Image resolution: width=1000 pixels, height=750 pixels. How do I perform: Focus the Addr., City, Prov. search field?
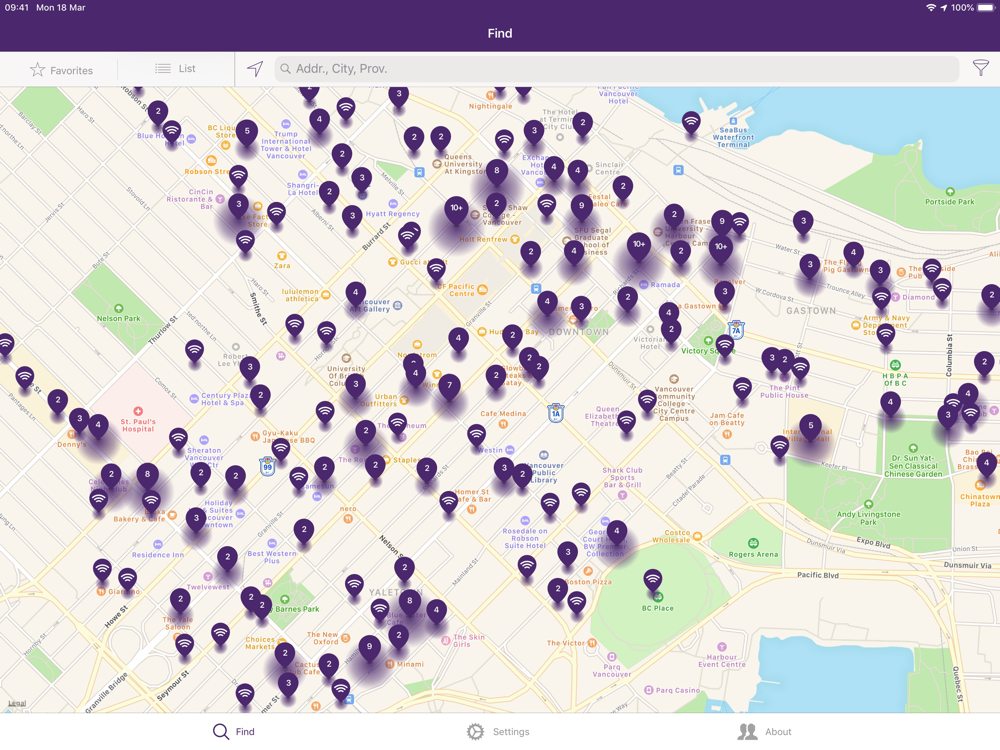pos(616,68)
